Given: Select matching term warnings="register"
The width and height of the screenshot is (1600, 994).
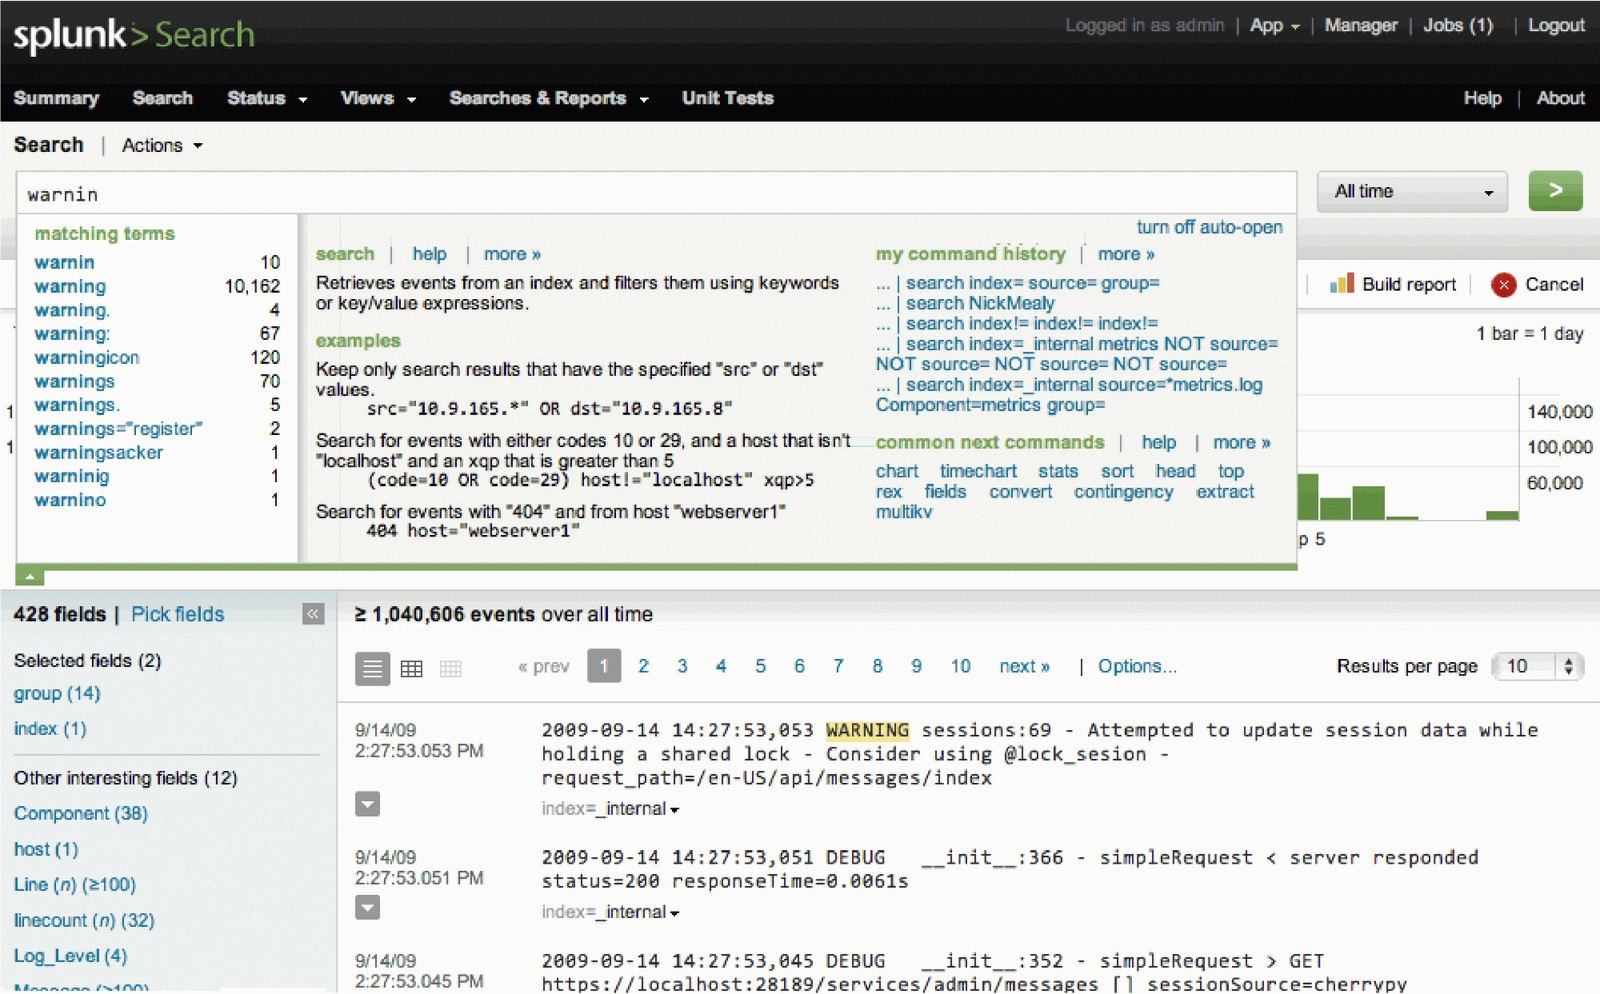Looking at the screenshot, I should pyautogui.click(x=118, y=429).
